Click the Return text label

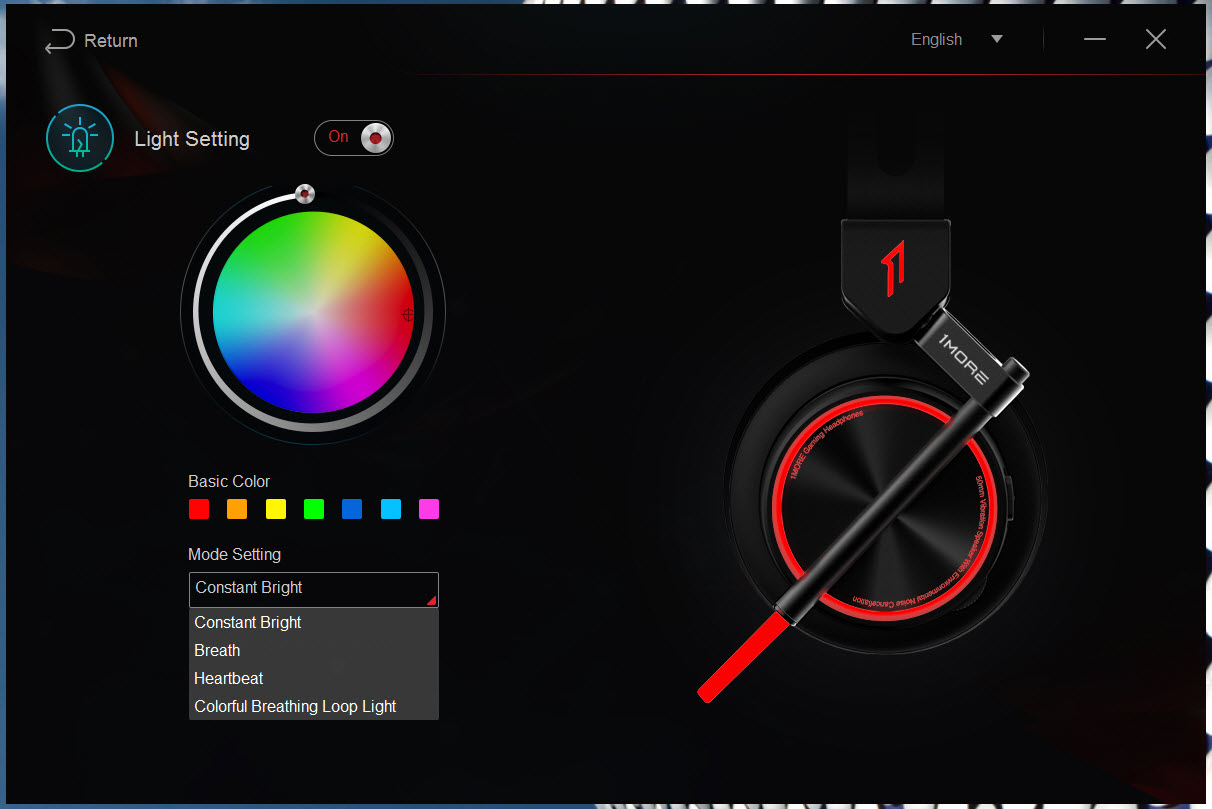click(111, 41)
